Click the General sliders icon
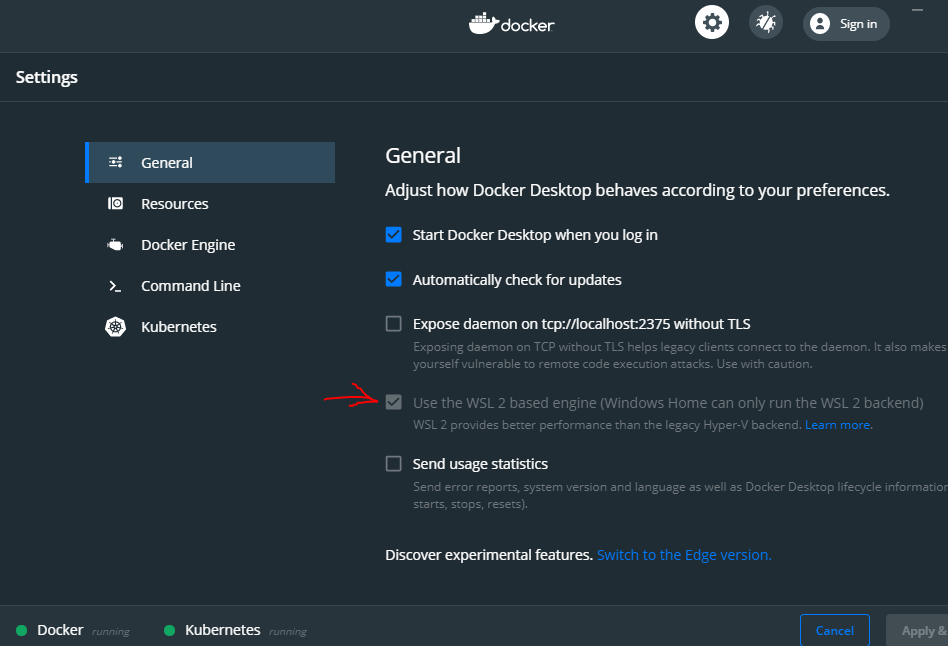The image size is (948, 646). tap(116, 162)
